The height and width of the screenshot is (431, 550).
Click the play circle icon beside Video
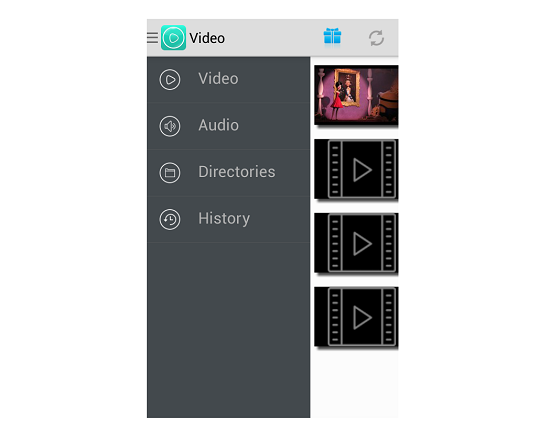click(x=170, y=80)
